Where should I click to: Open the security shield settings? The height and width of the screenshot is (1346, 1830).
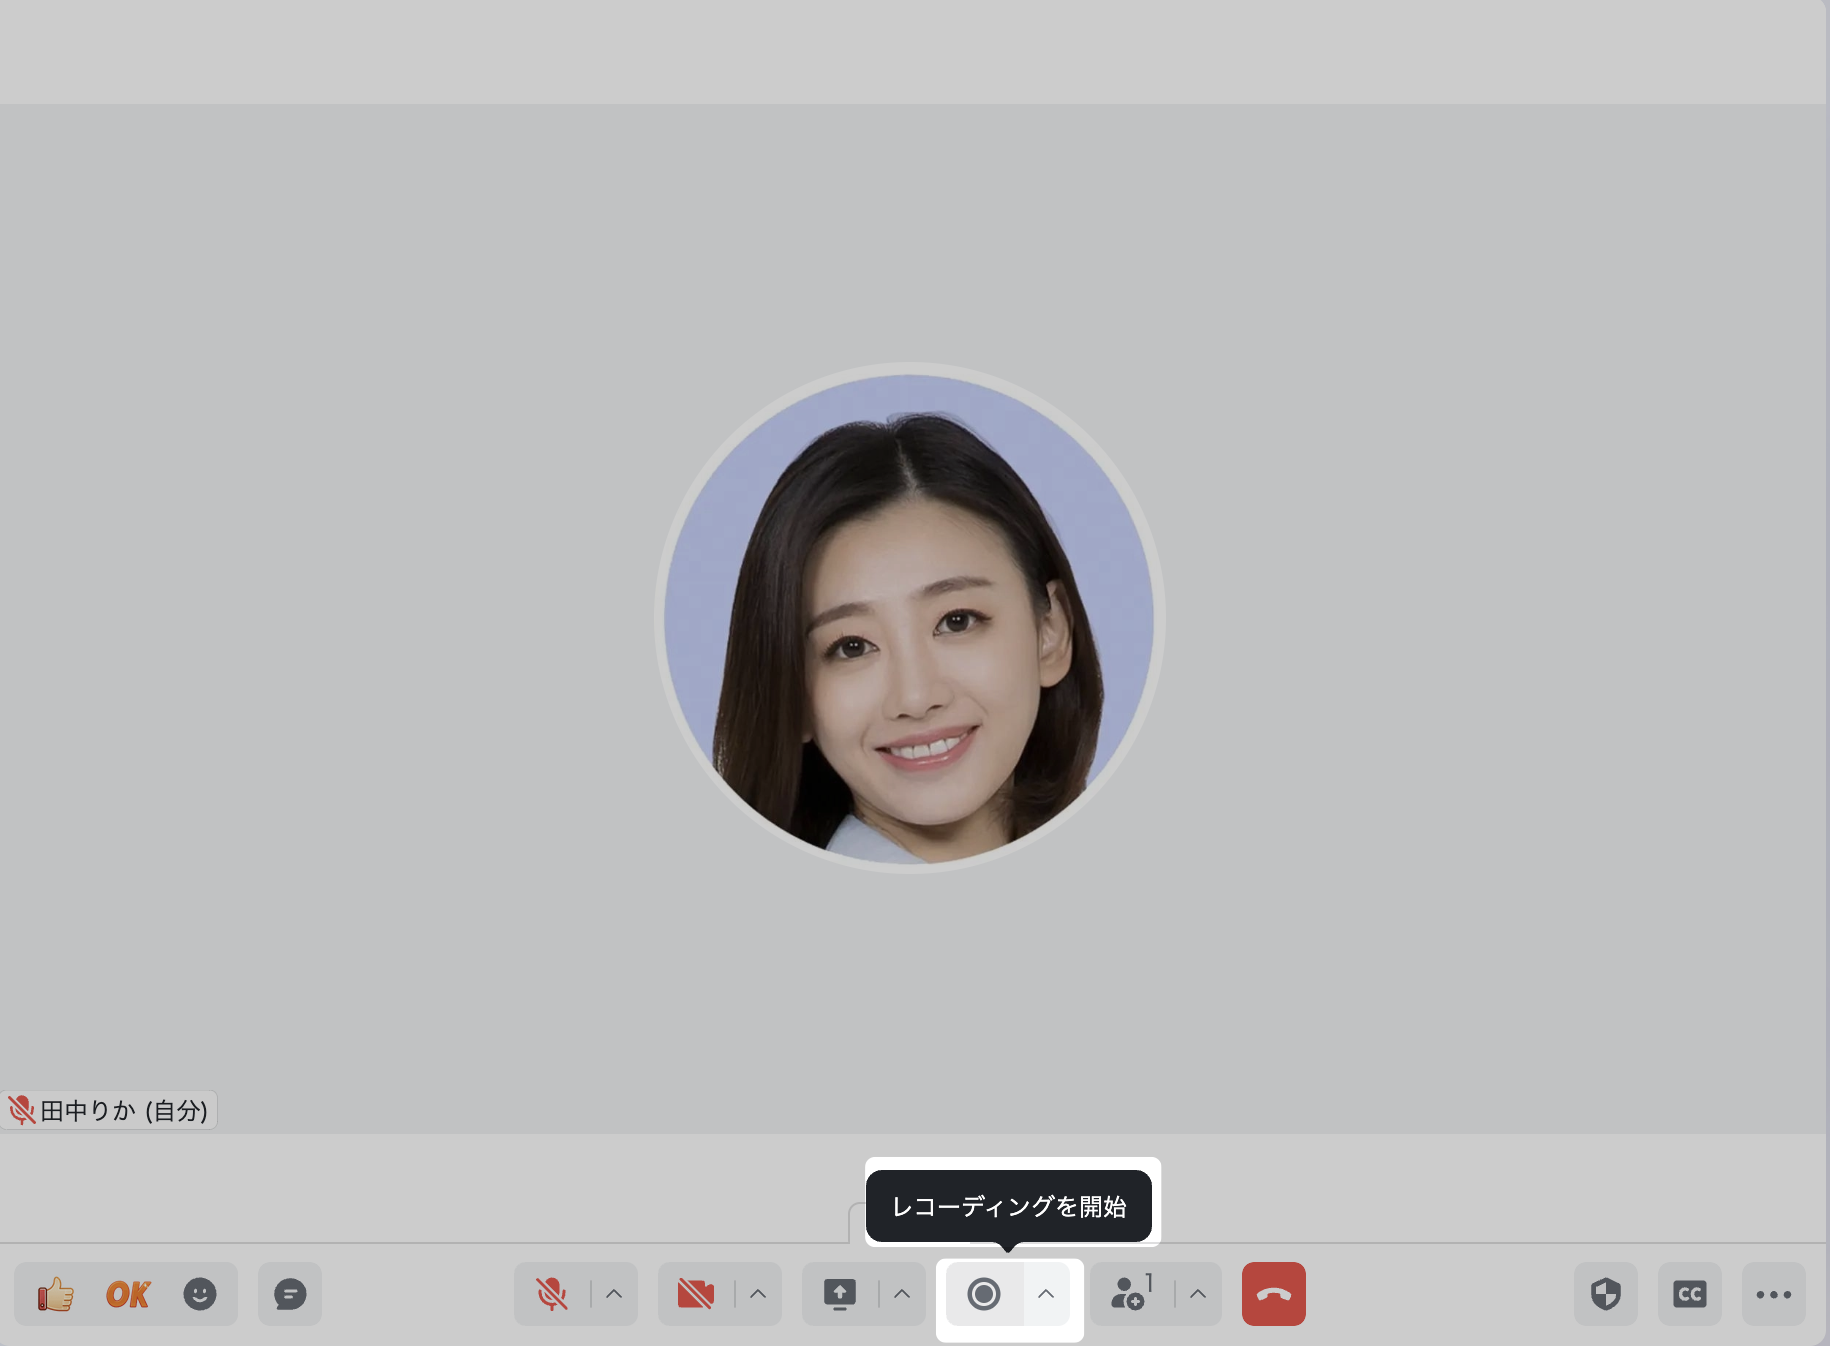[x=1606, y=1294]
